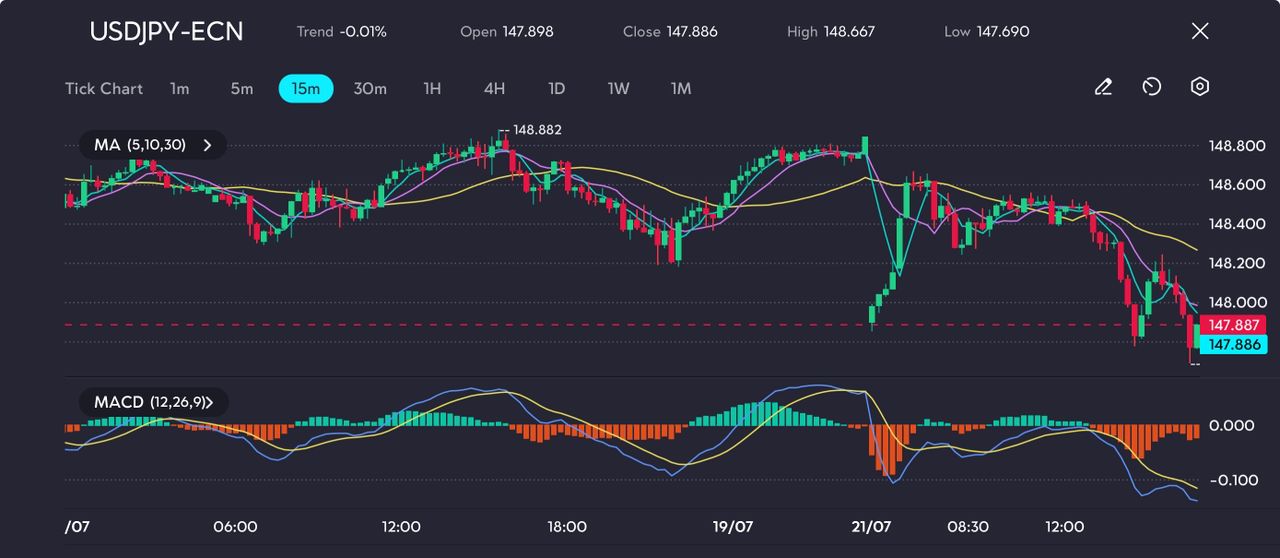The height and width of the screenshot is (558, 1280).
Task: Select the 1D daily timeframe
Action: click(x=557, y=89)
